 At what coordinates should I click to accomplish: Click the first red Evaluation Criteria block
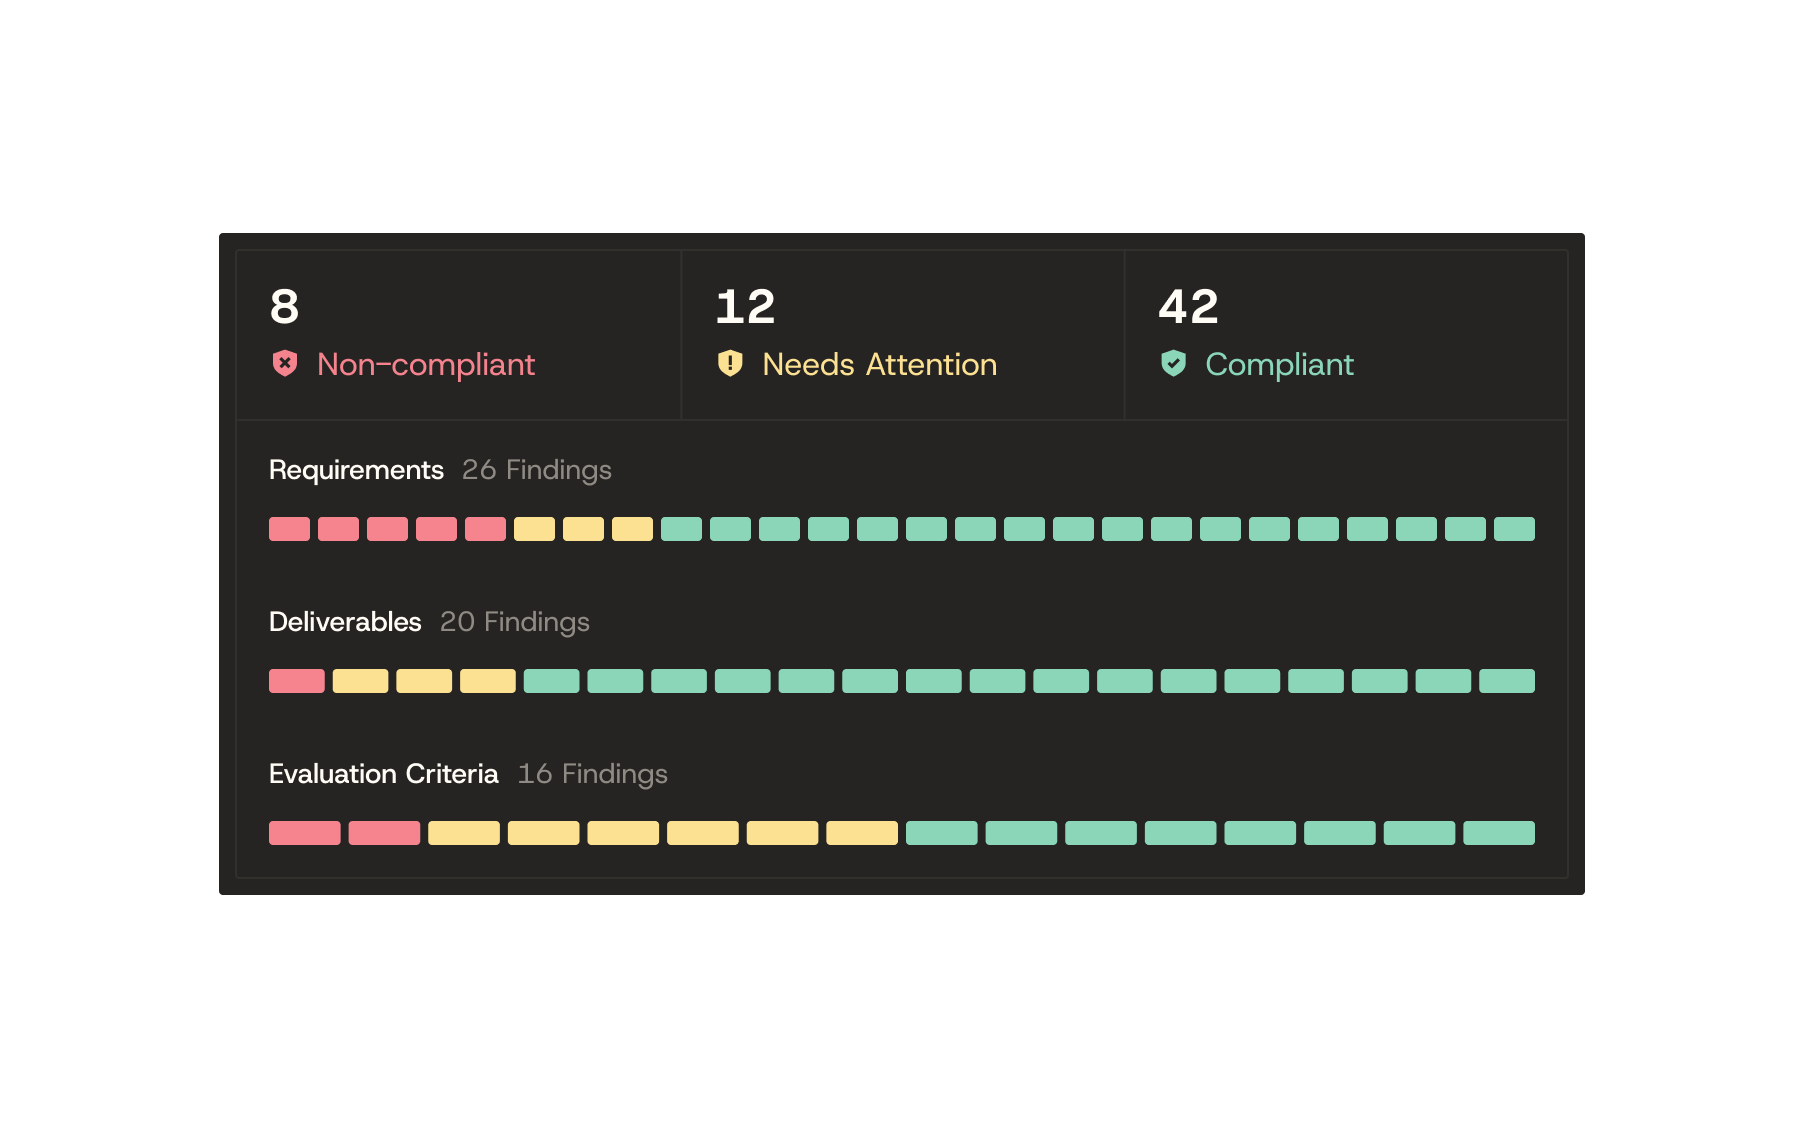305,833
